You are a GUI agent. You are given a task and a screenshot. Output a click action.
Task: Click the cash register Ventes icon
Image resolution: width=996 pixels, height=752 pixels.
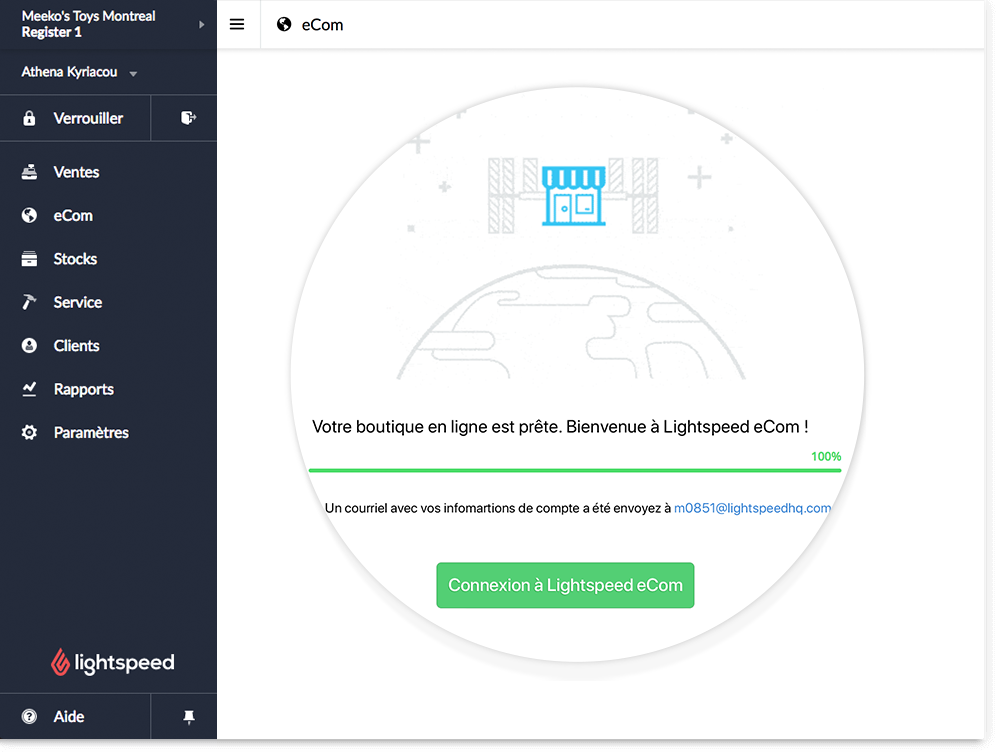click(30, 172)
